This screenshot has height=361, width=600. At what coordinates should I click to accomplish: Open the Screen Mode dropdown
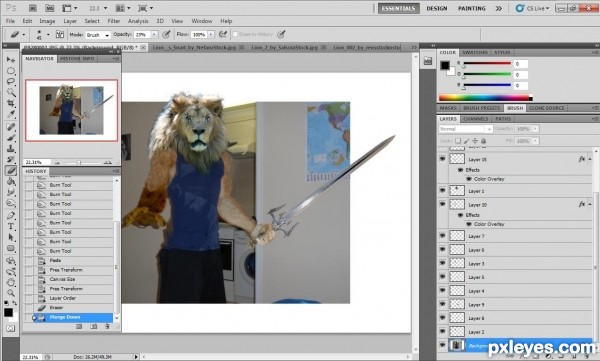click(145, 8)
